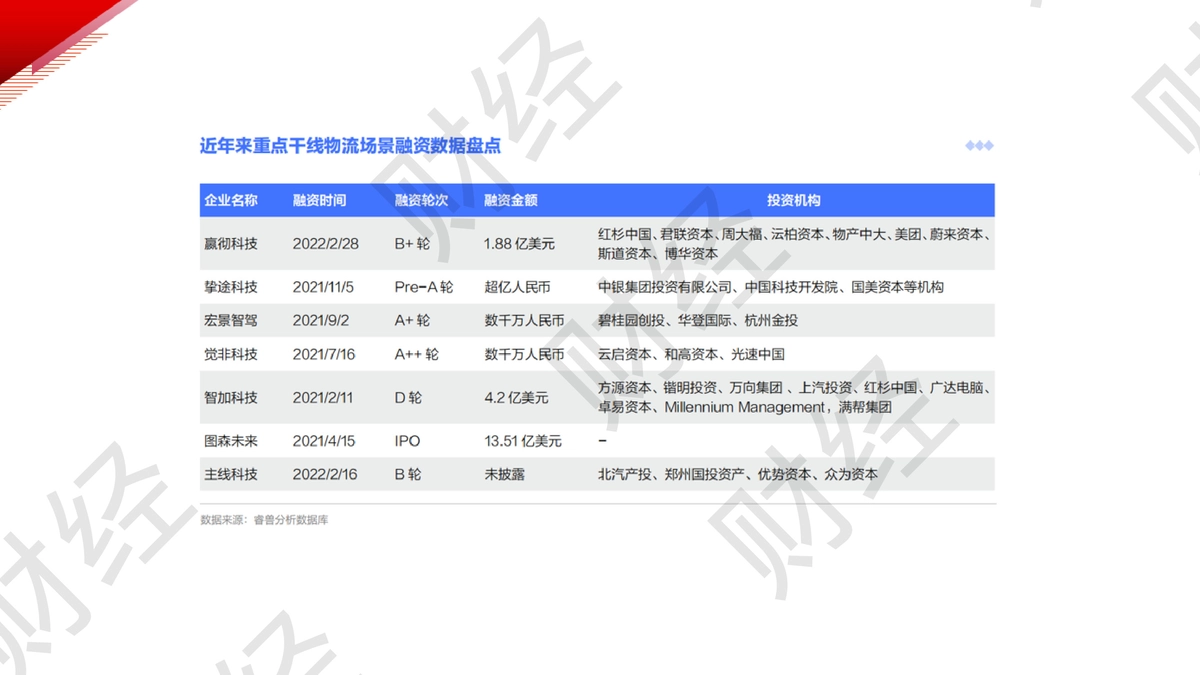Select the slide title about 干线物流场景融资

coord(350,146)
